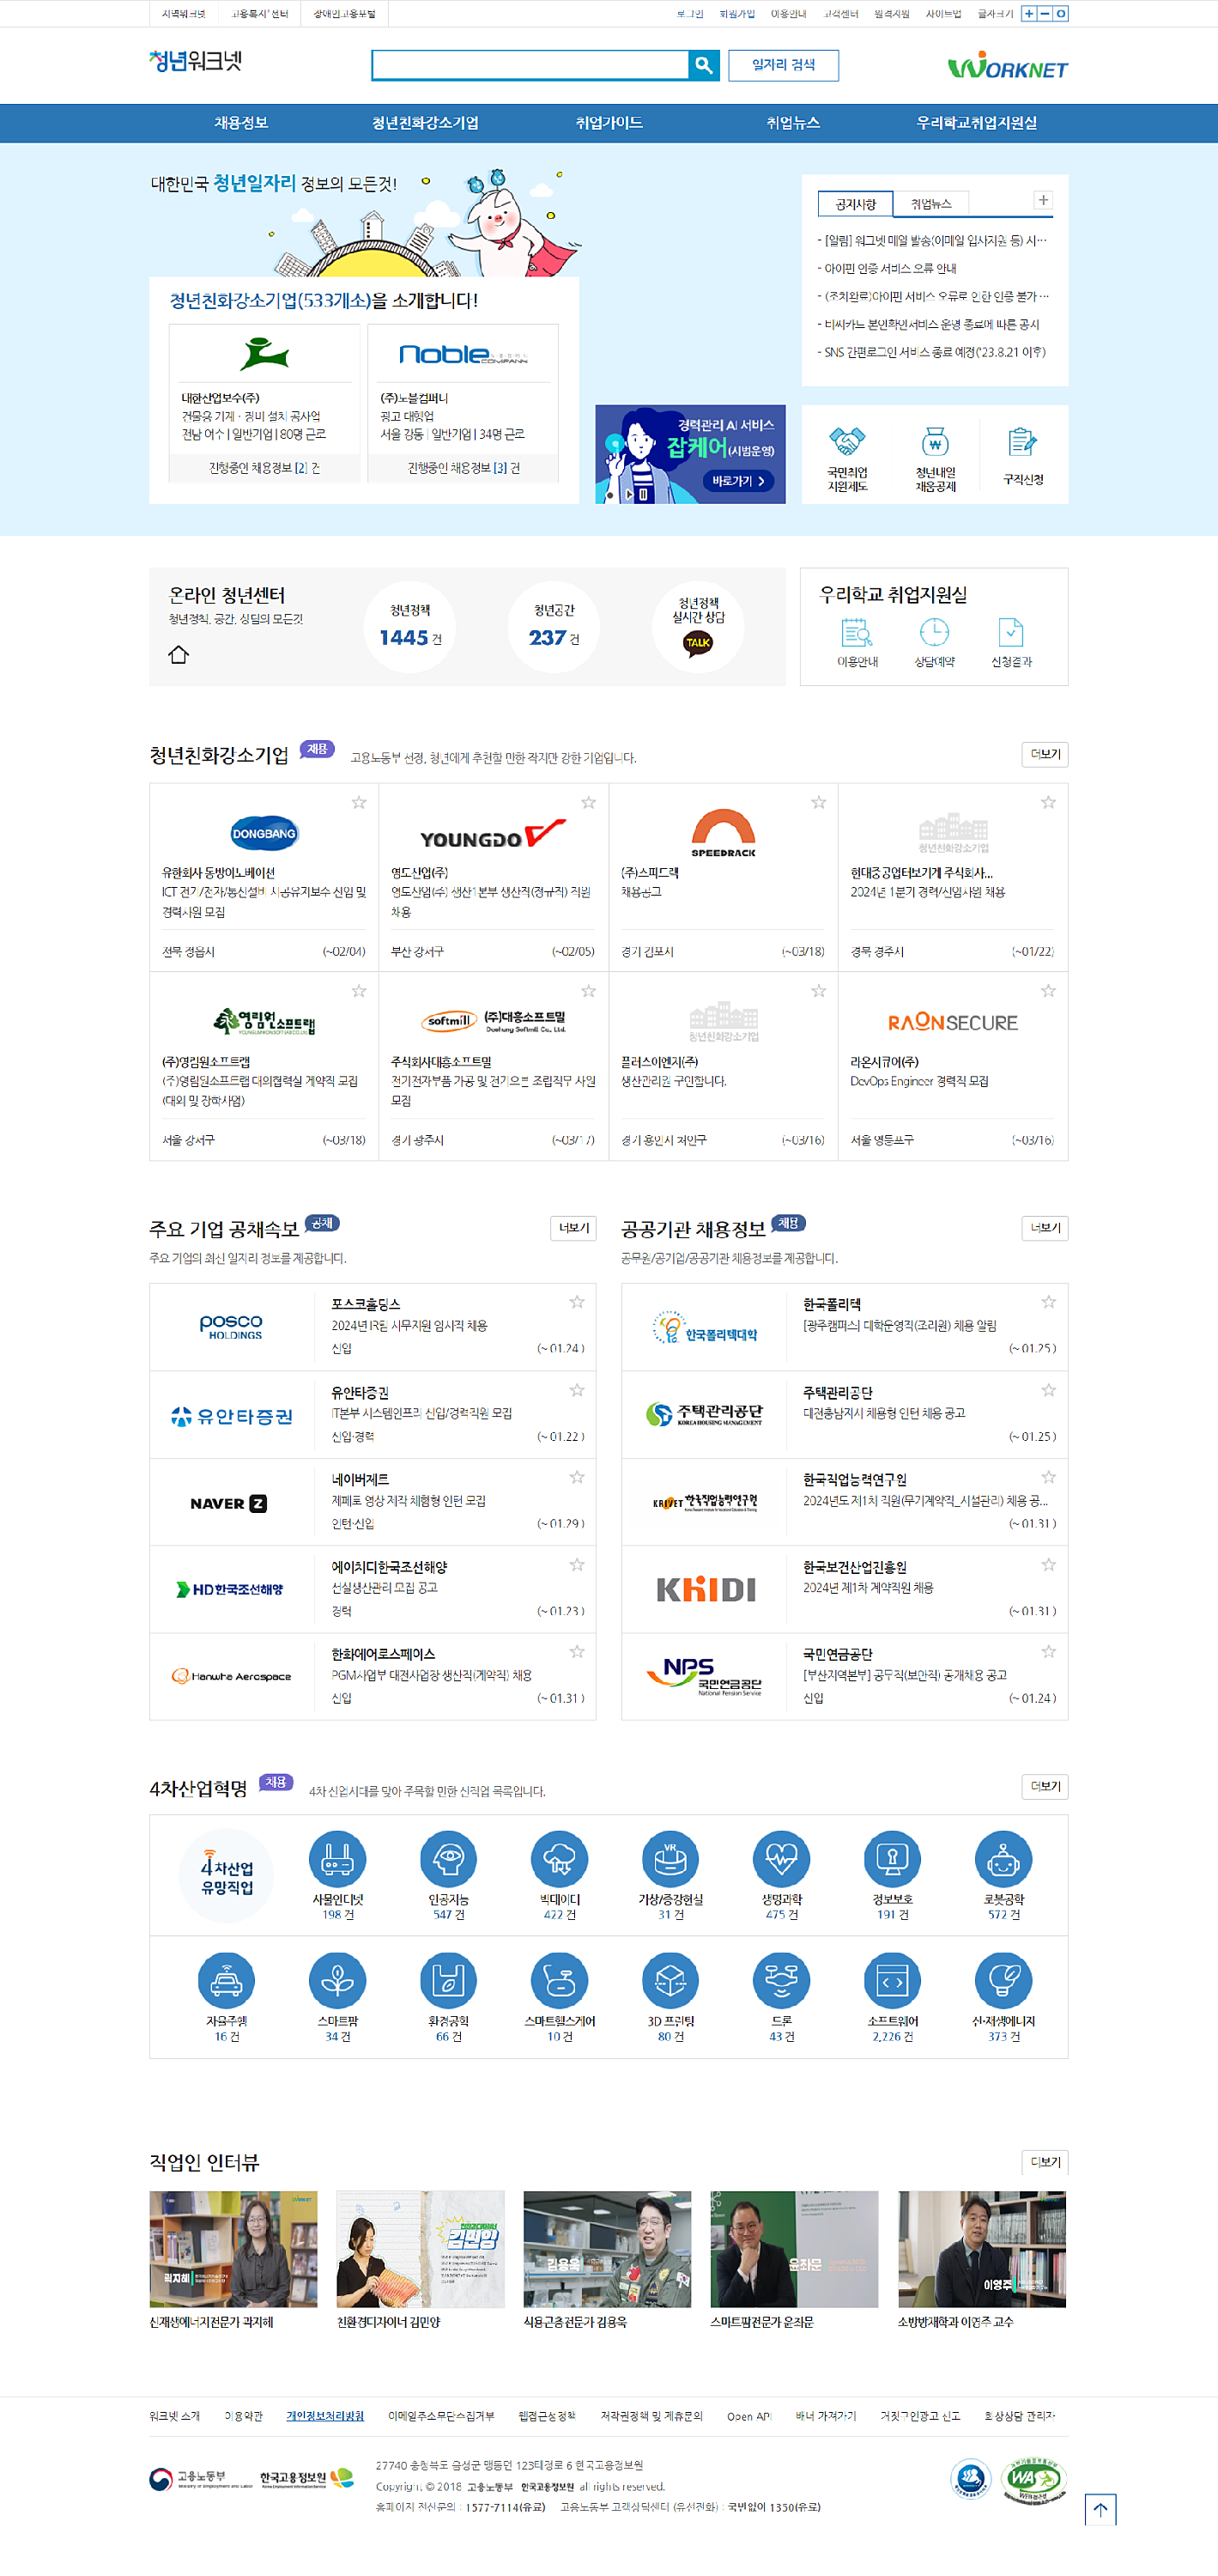Open the 3D 프린팅 cube icon
1218x2576 pixels.
point(670,1980)
